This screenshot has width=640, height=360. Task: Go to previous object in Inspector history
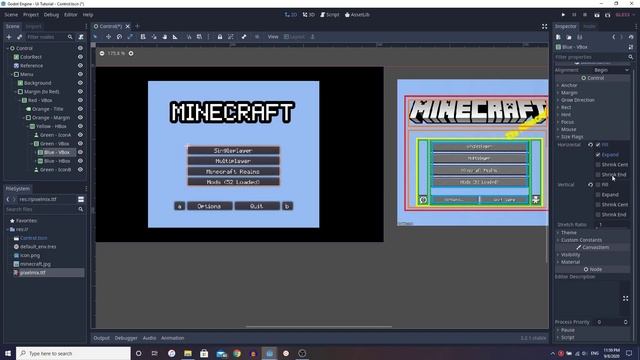pyautogui.click(x=613, y=37)
